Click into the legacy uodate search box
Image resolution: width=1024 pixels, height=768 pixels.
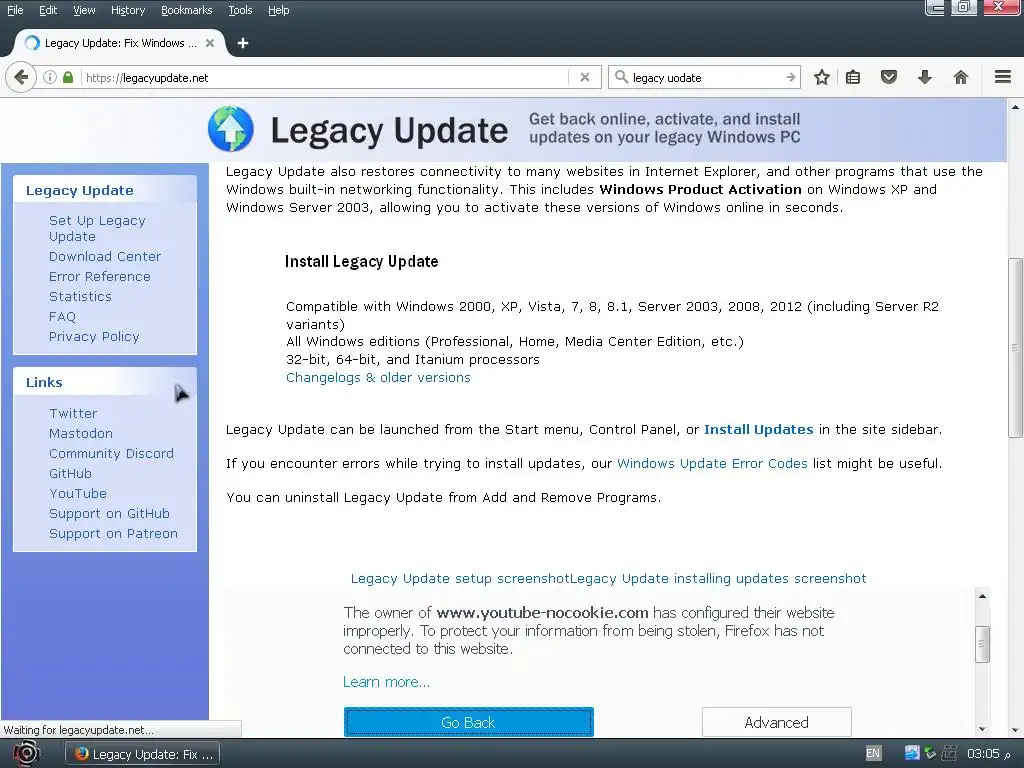coord(705,78)
